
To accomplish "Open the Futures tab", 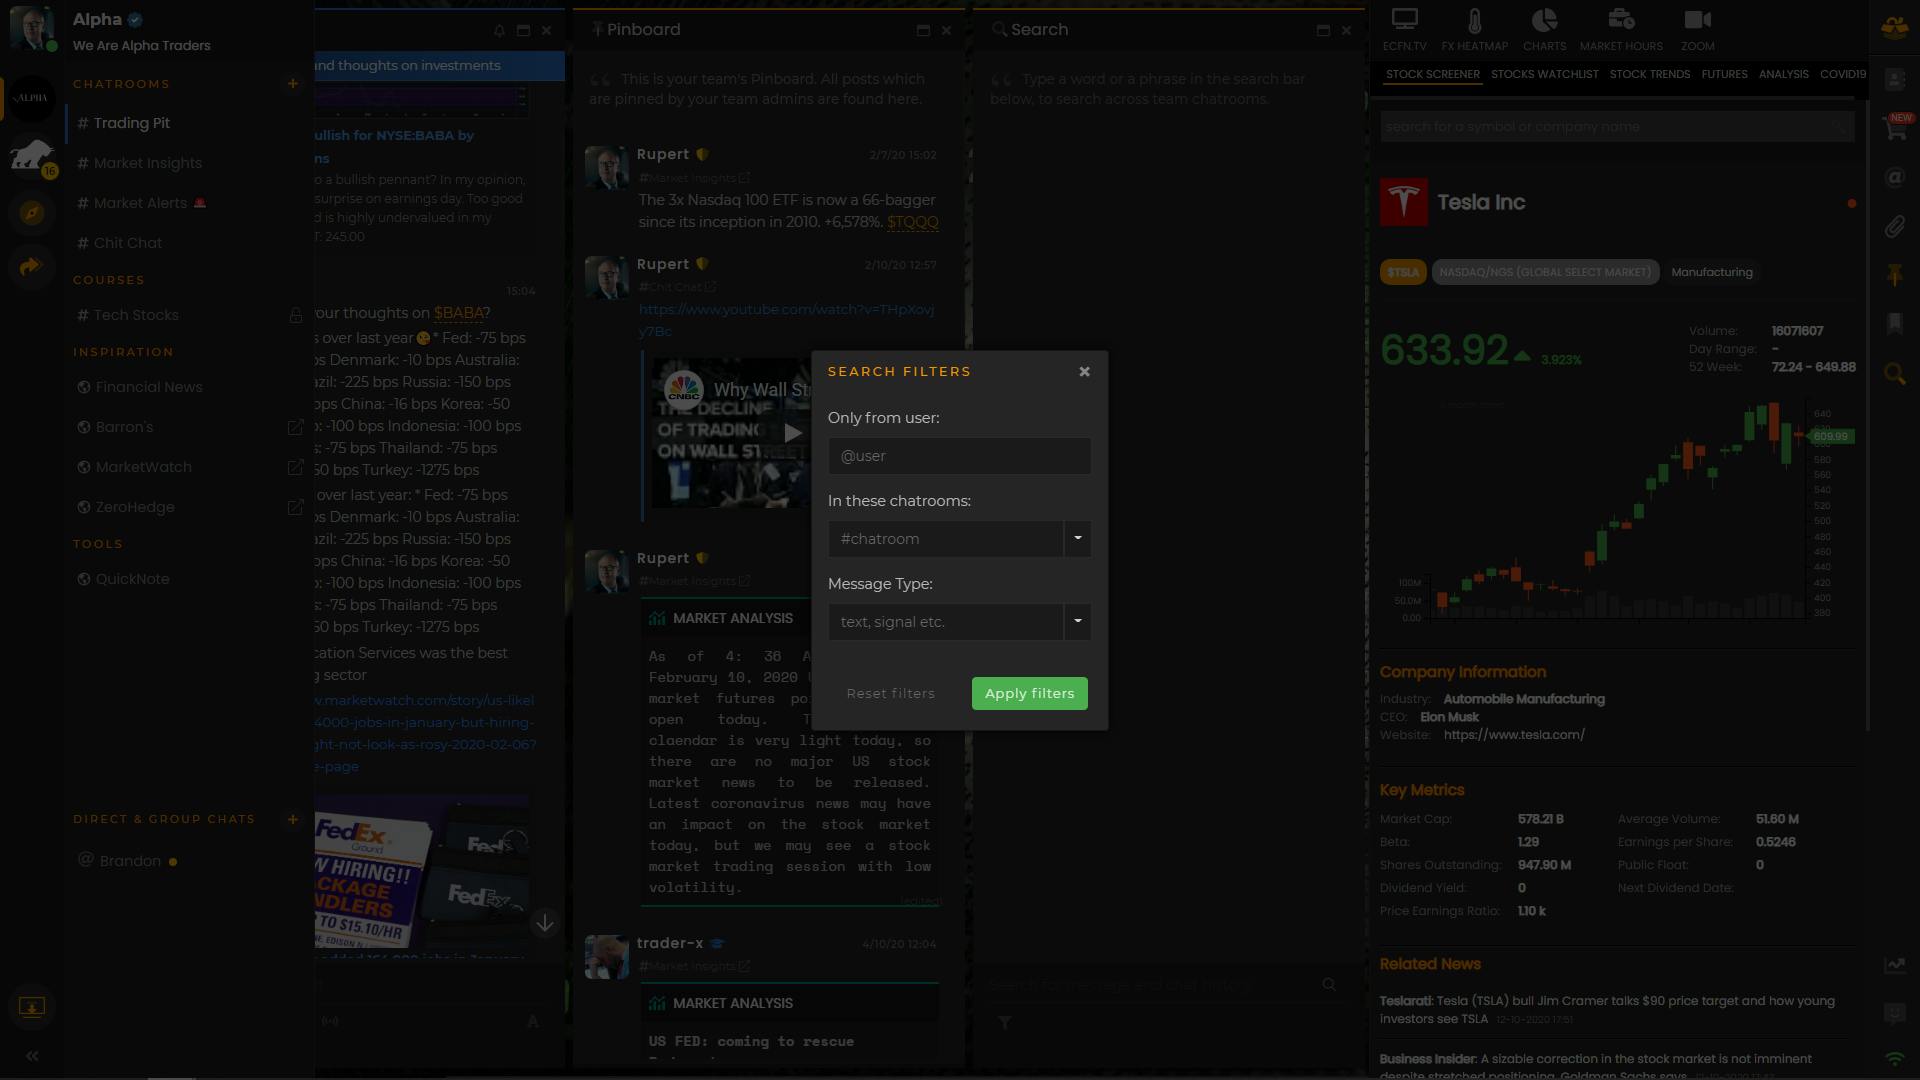I will tap(1724, 75).
